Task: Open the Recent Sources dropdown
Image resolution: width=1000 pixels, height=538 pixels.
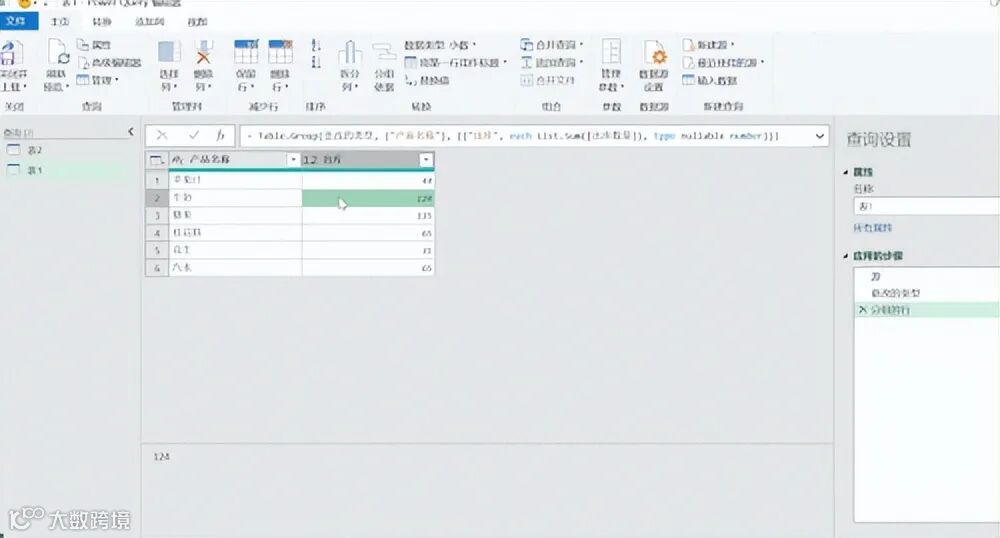Action: (x=723, y=62)
